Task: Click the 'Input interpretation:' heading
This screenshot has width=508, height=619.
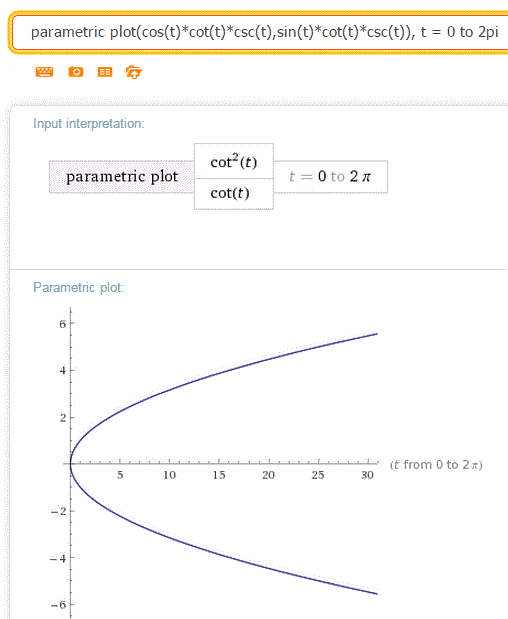Action: [89, 124]
